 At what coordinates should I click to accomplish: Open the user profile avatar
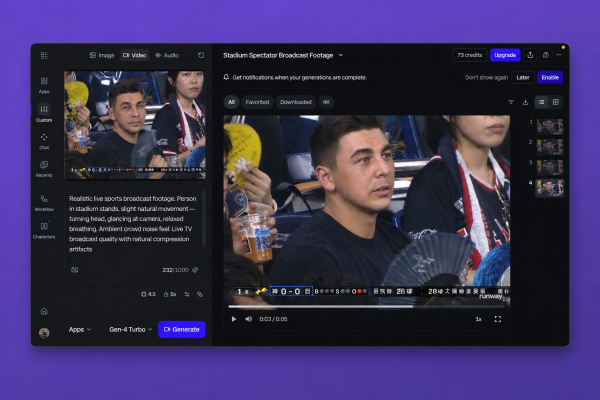point(44,333)
